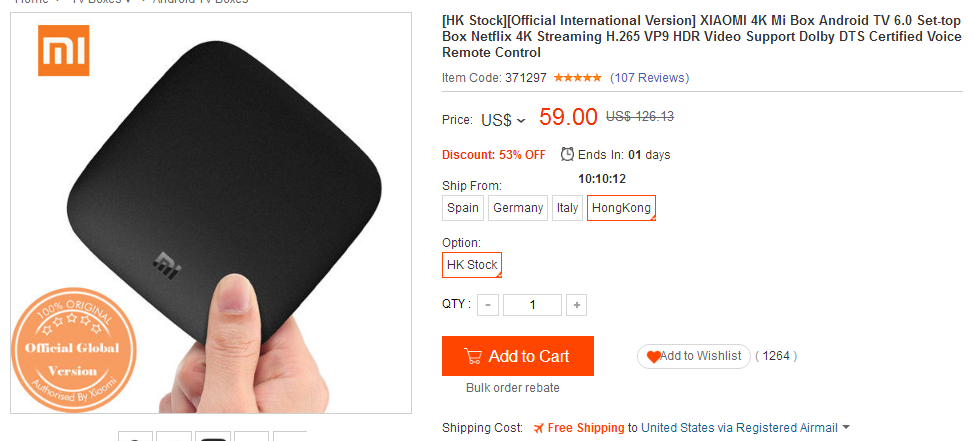This screenshot has height=441, width=973.
Task: Open the 107 Reviews link
Action: pyautogui.click(x=649, y=78)
